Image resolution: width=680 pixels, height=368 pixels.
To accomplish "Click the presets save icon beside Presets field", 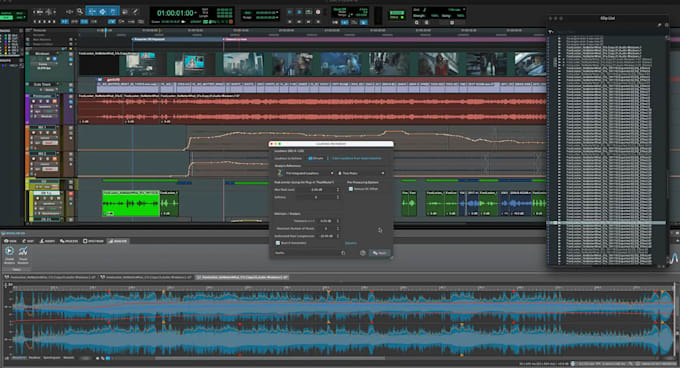I will coord(343,253).
